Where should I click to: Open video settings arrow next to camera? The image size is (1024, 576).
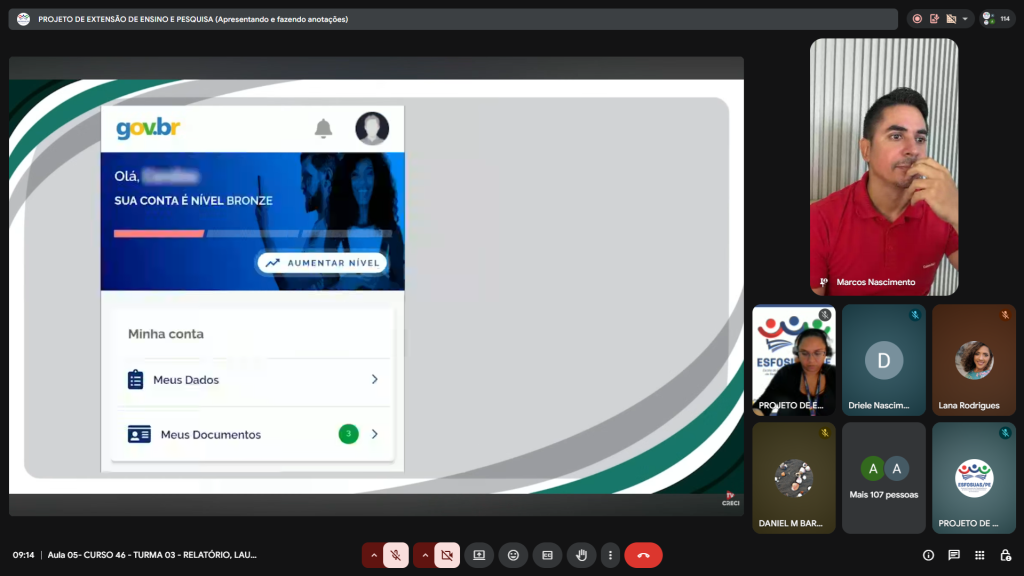click(x=425, y=555)
